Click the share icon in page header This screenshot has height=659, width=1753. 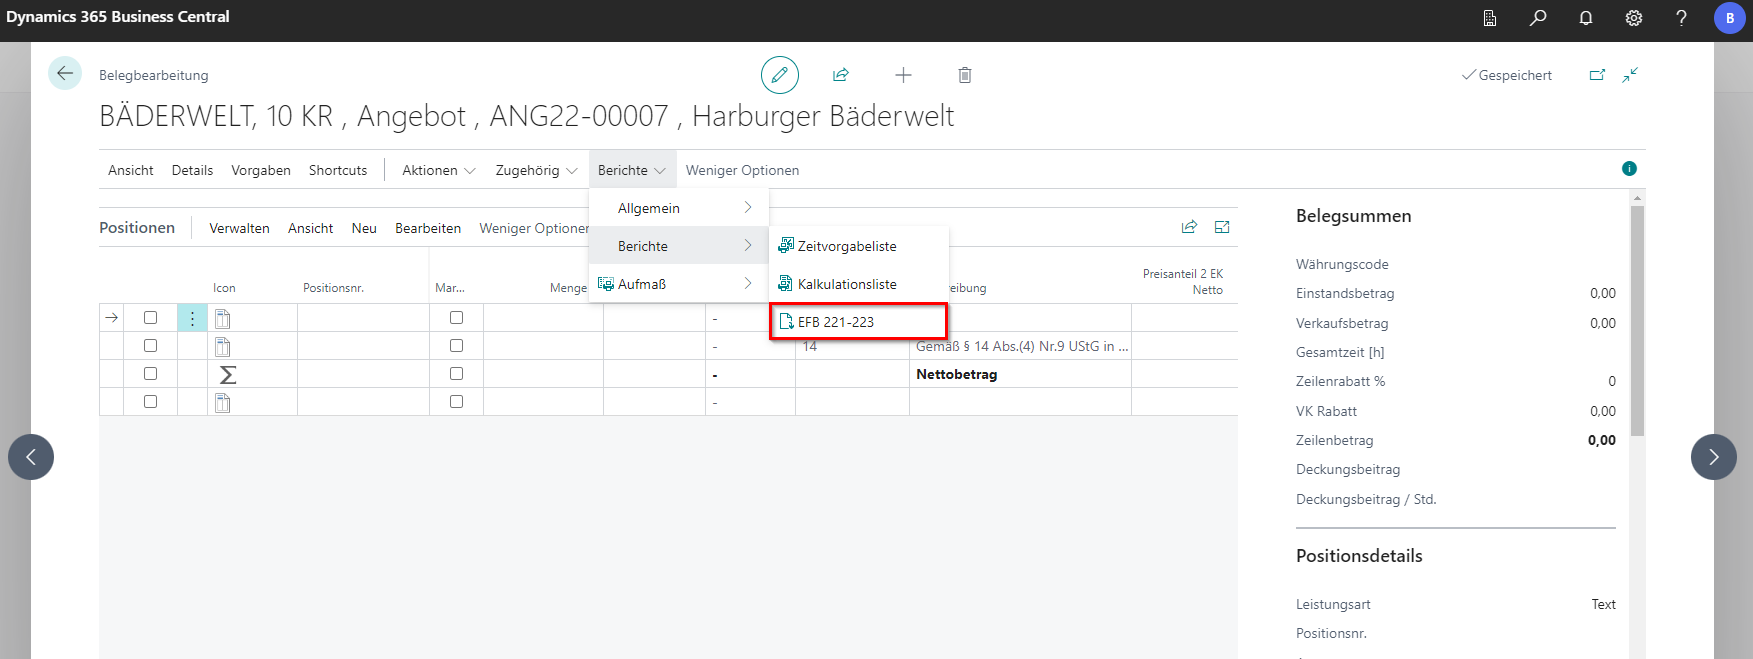[x=841, y=75]
